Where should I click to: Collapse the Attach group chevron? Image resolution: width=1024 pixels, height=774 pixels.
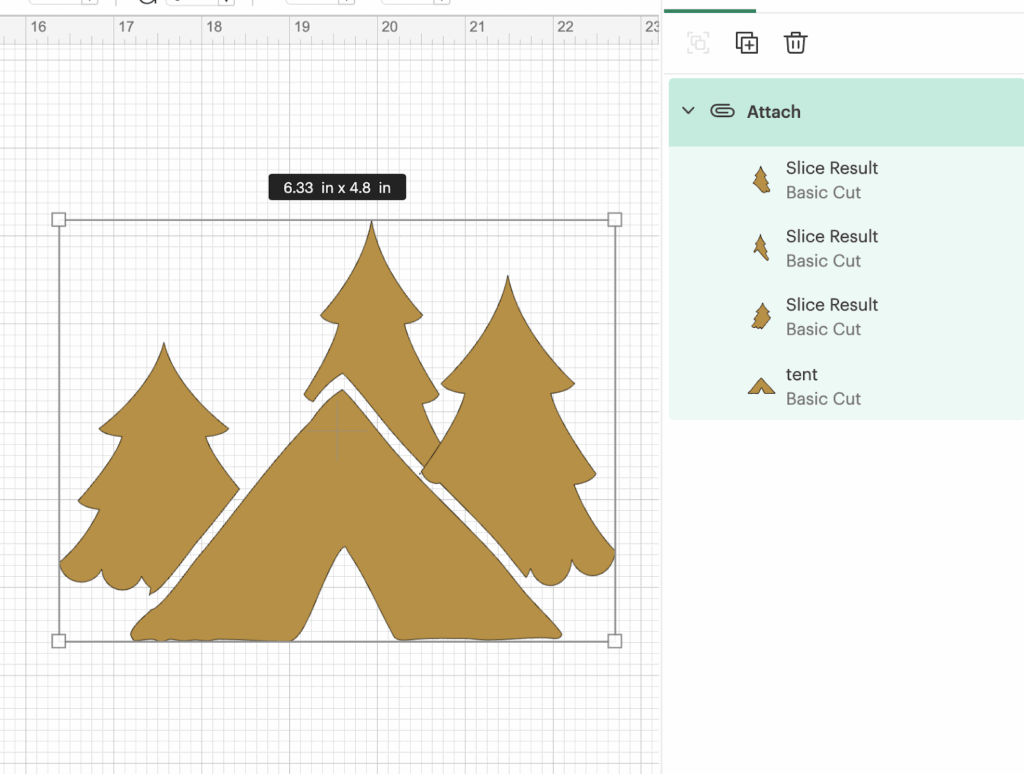(688, 111)
